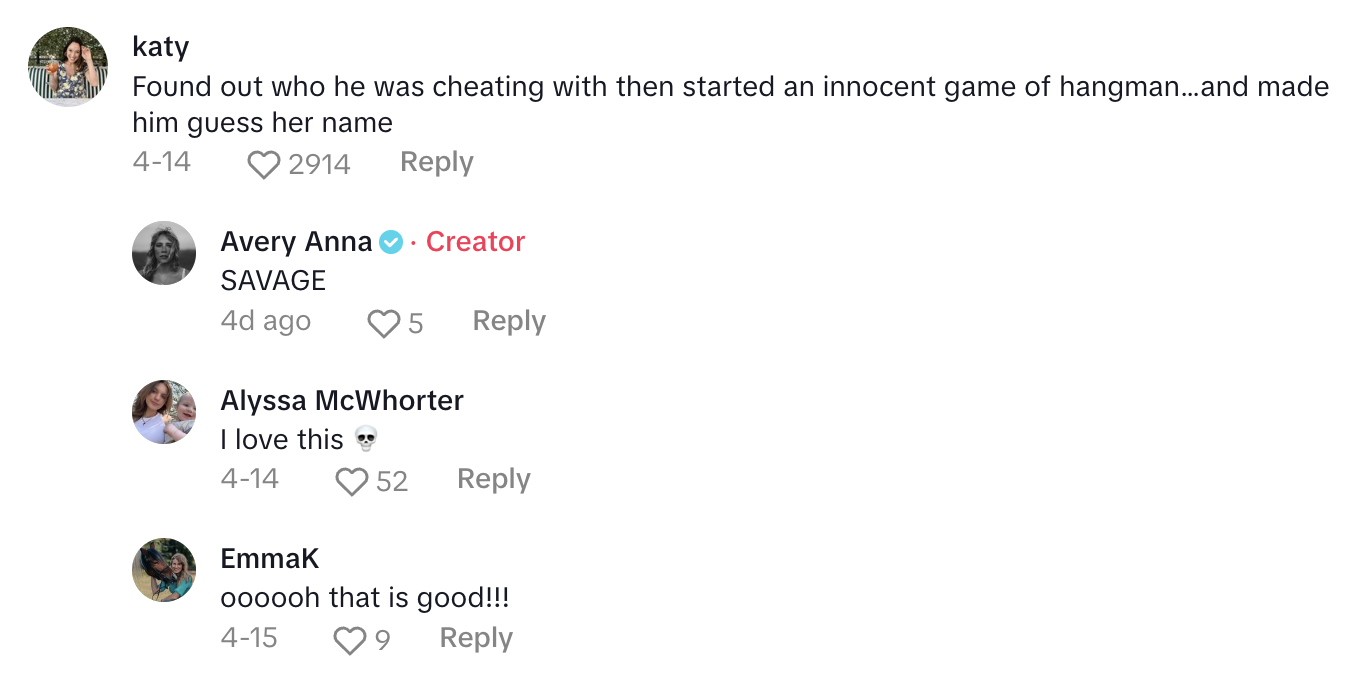The image size is (1356, 694).
Task: Open katy's profile picture
Action: pyautogui.click(x=68, y=67)
